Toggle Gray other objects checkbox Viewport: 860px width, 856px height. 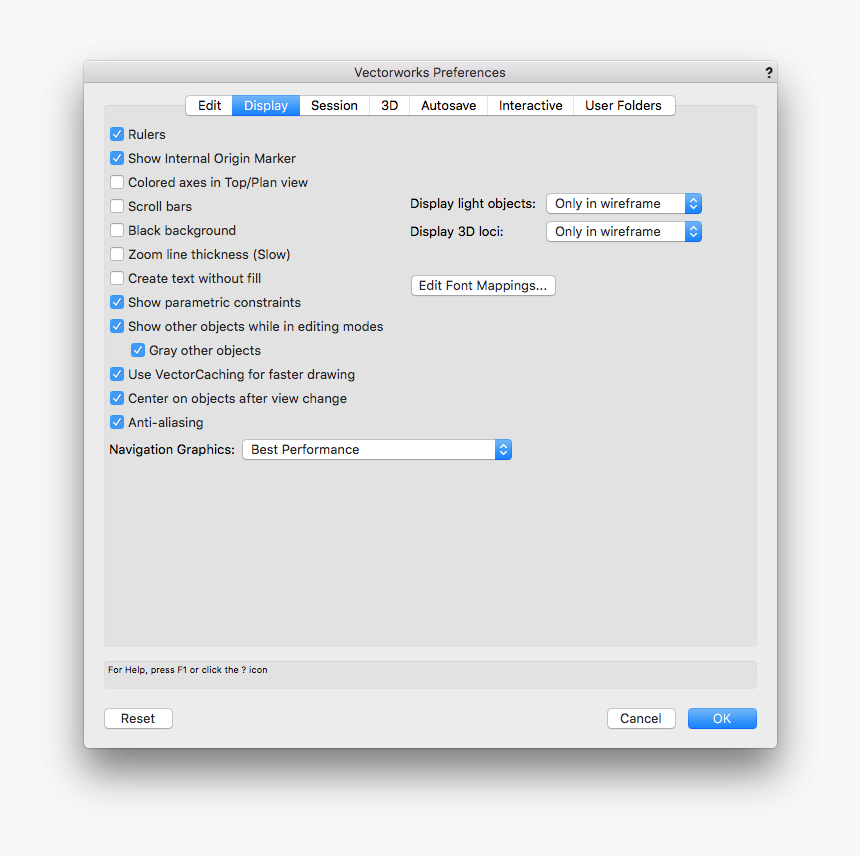tap(138, 350)
